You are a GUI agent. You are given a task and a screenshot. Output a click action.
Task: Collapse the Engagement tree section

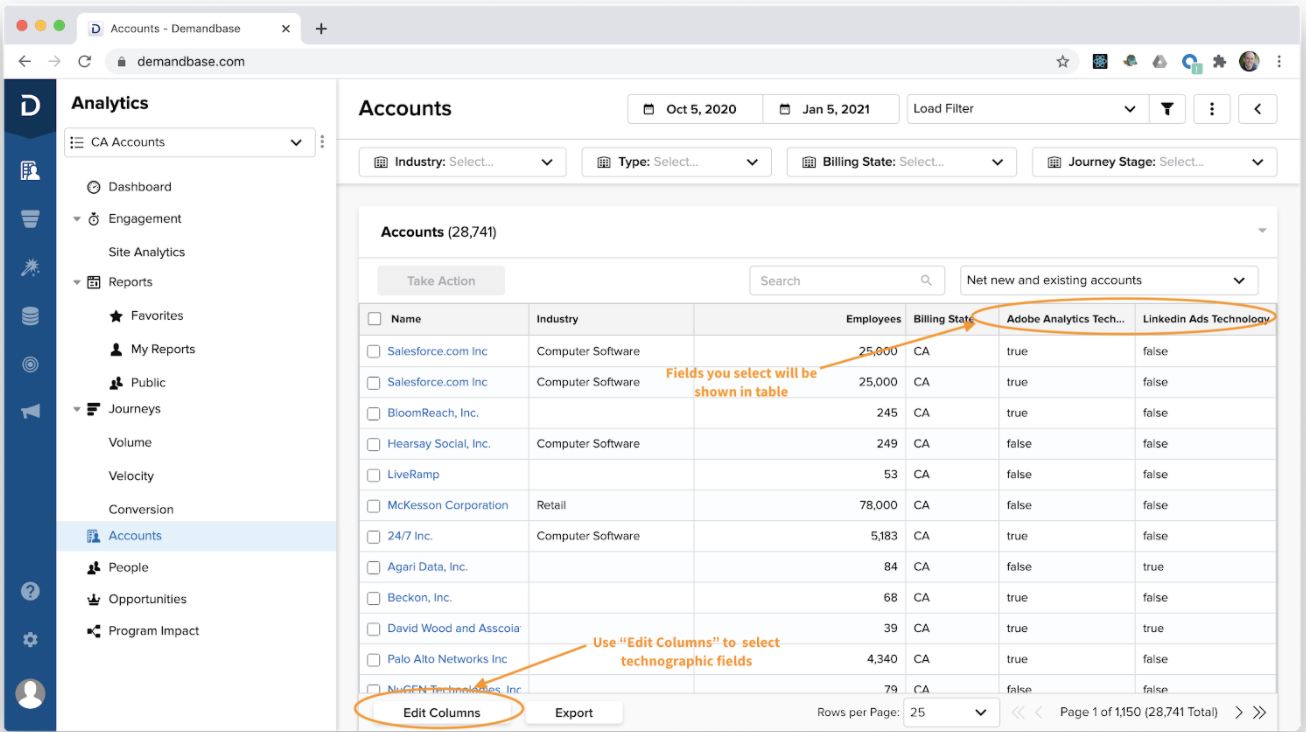tap(77, 219)
